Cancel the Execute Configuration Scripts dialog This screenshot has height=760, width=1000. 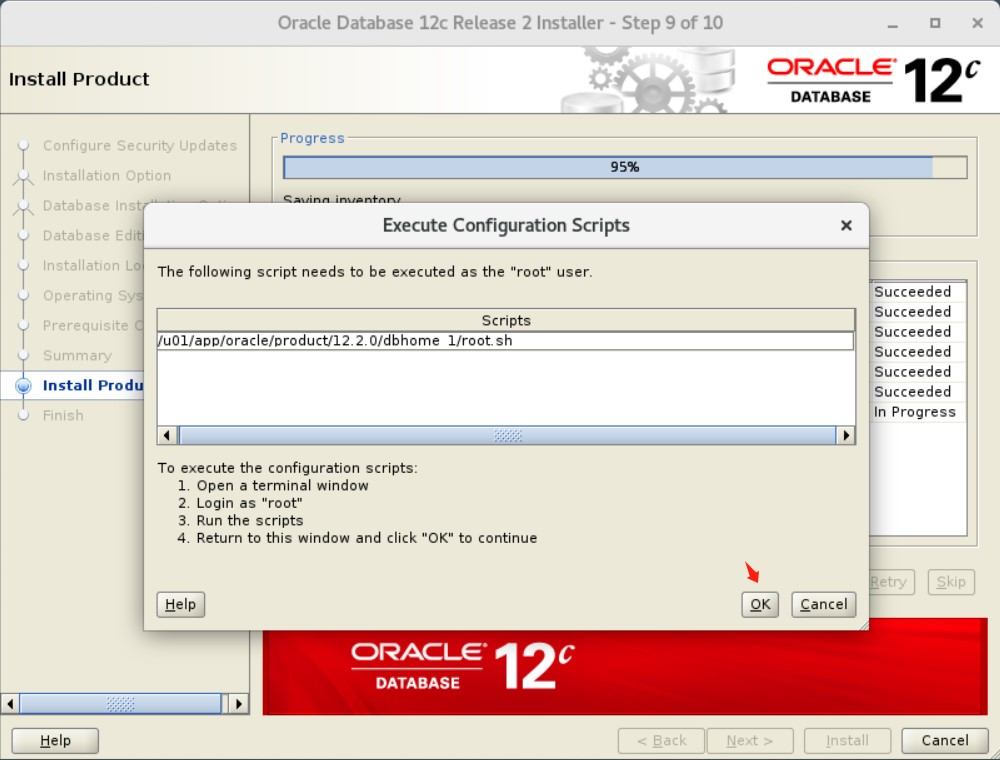tap(823, 604)
